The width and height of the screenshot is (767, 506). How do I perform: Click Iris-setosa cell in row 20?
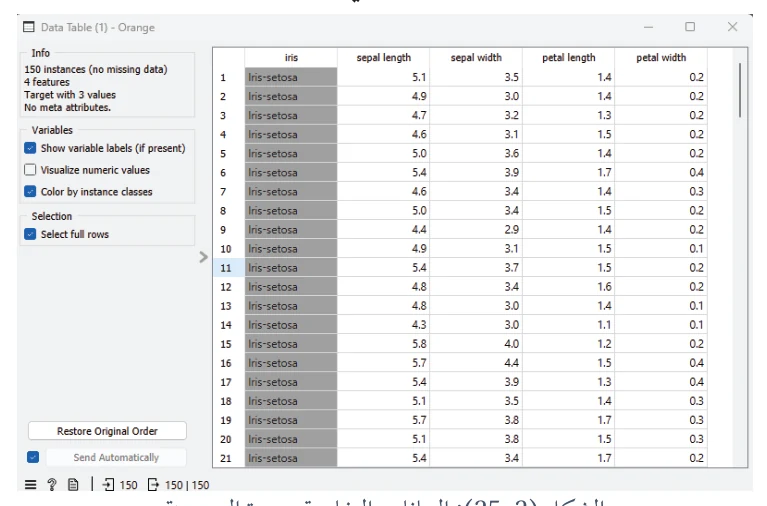tap(291, 439)
